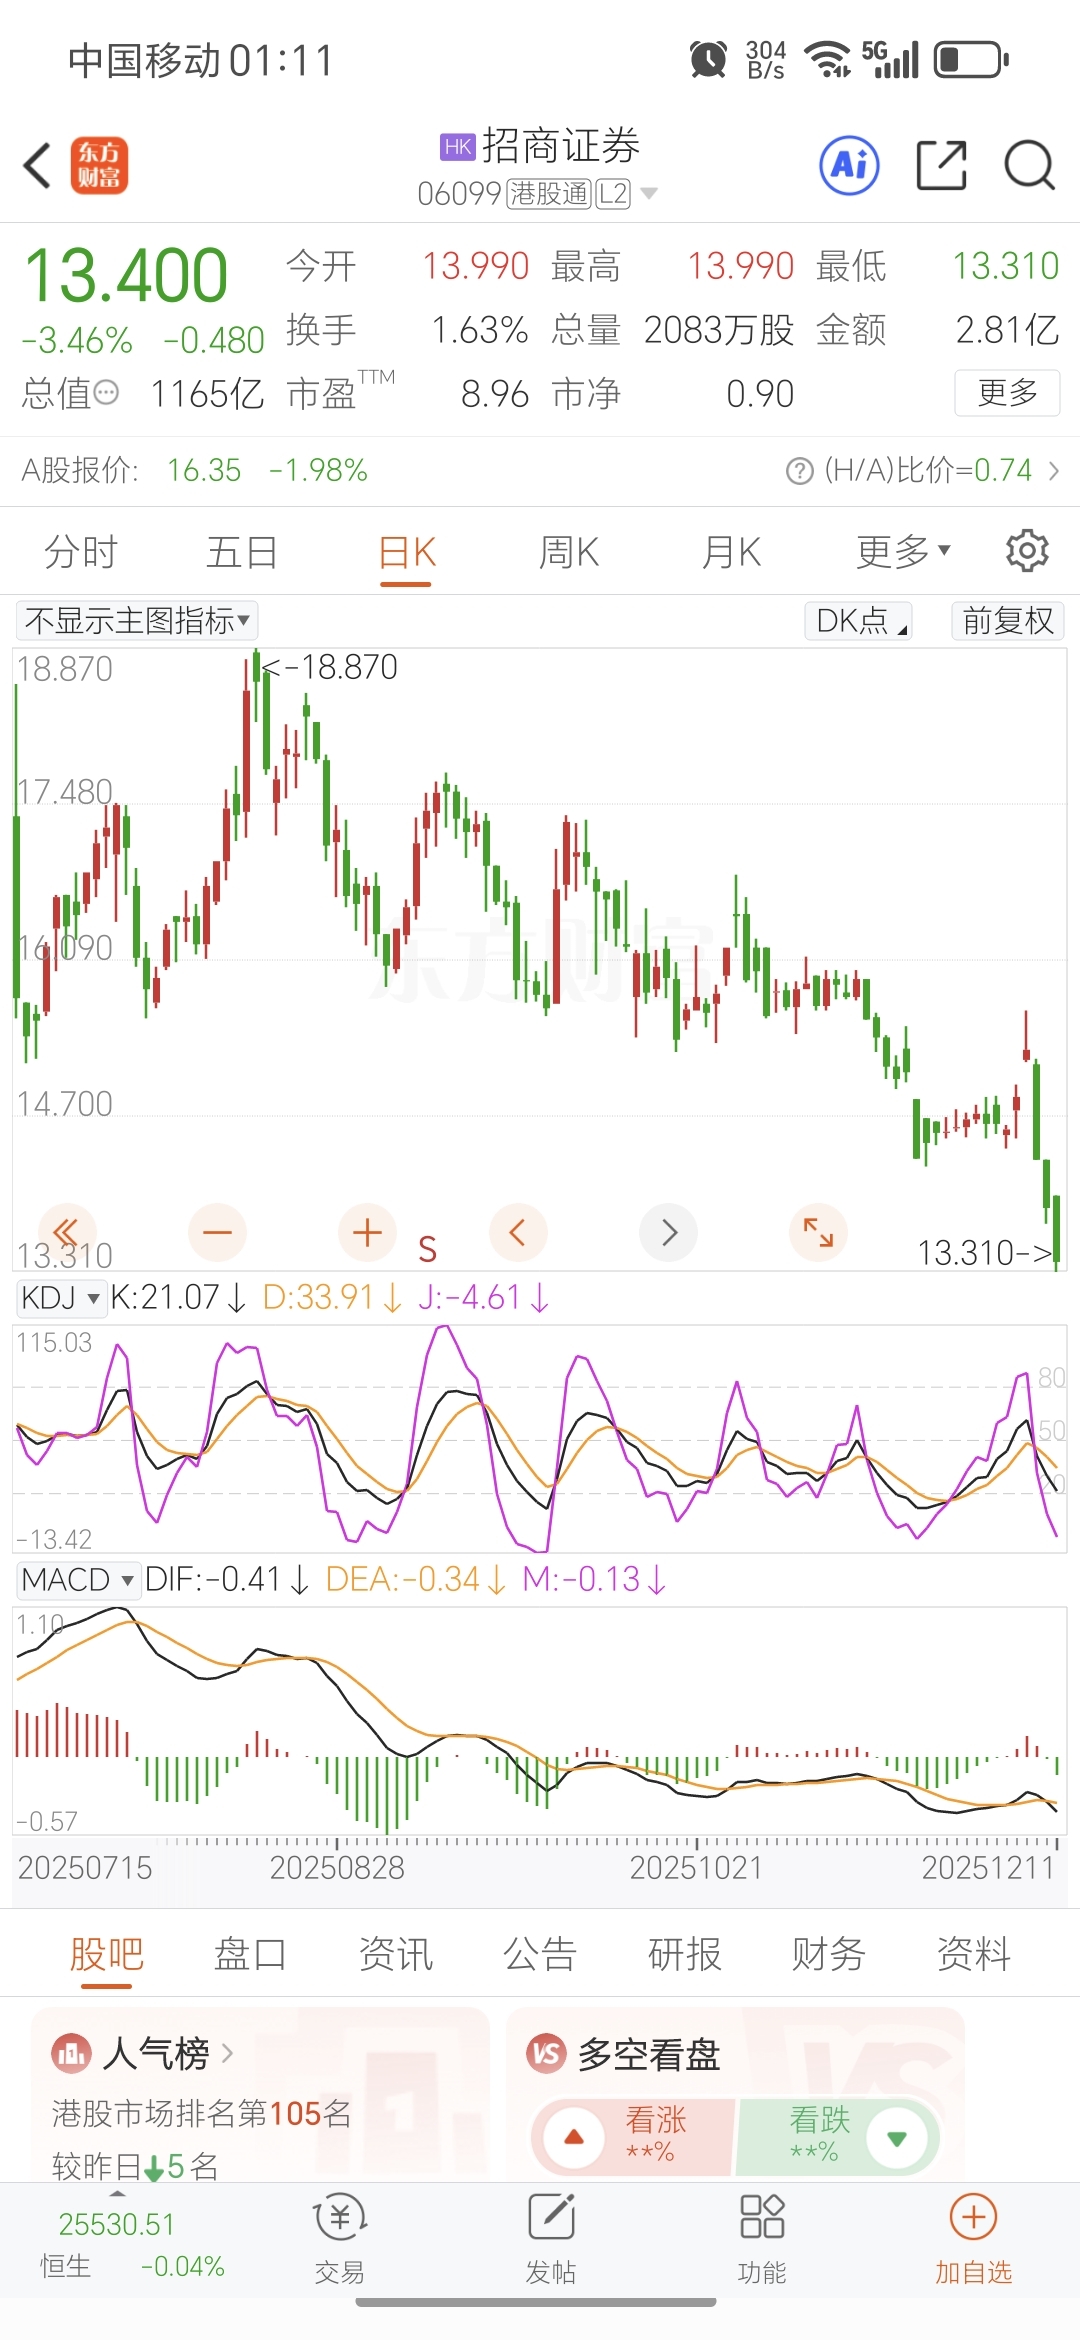1080x2340 pixels.
Task: Tap the back arrow icon
Action: tap(38, 165)
